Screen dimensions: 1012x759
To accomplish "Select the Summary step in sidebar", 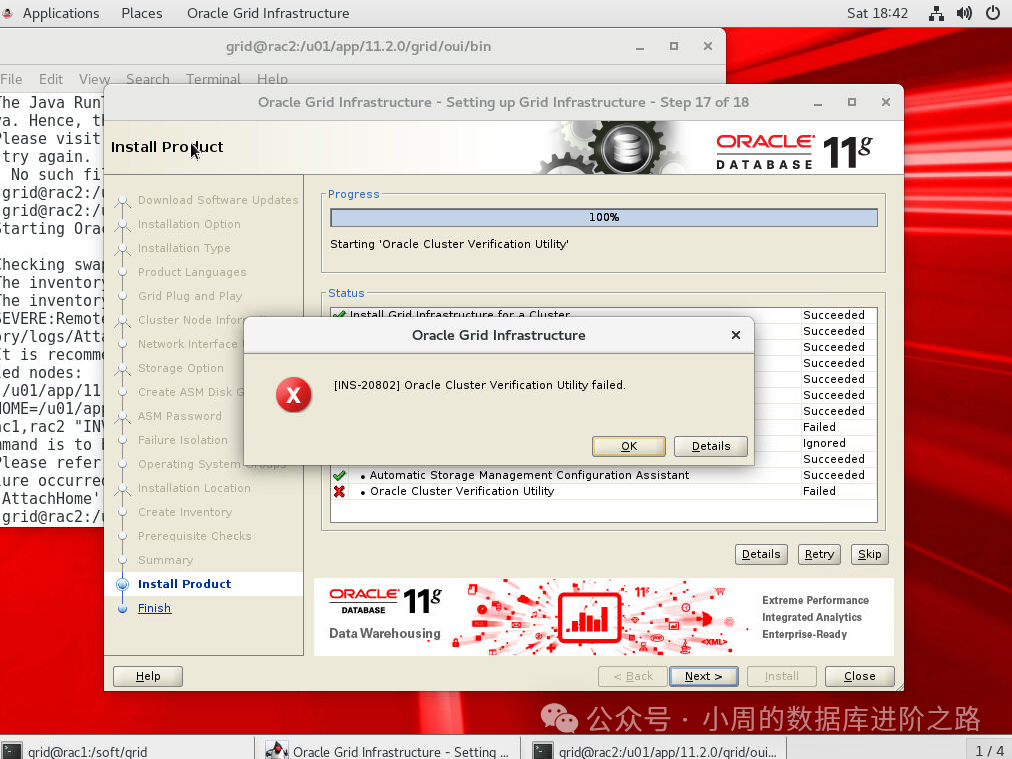I will click(x=165, y=560).
